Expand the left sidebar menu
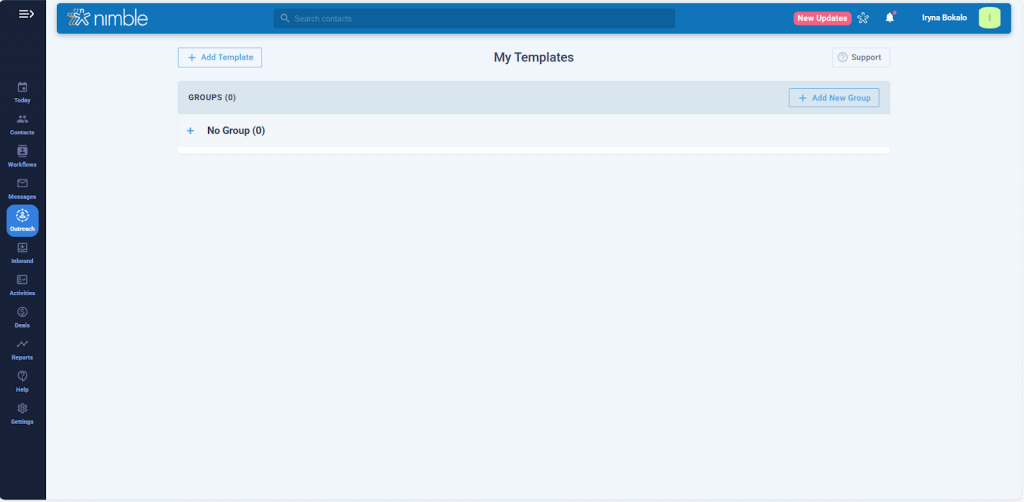Screen dimensions: 1024x502 click(x=26, y=13)
